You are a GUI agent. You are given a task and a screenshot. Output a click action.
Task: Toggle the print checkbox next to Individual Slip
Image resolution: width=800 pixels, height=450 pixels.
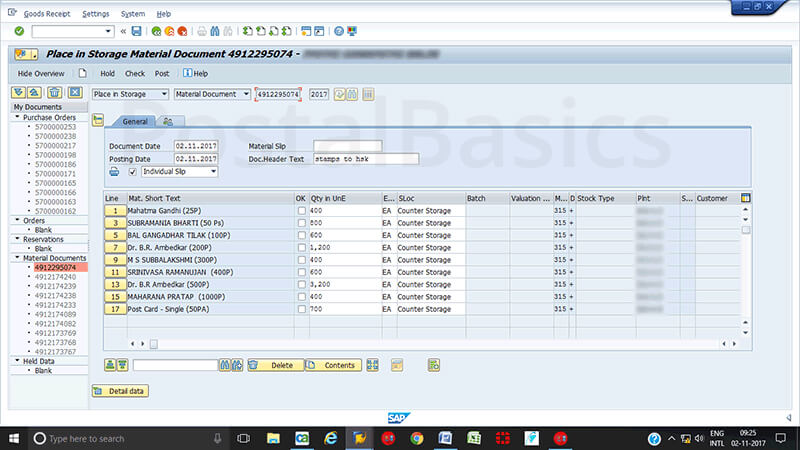click(x=132, y=172)
